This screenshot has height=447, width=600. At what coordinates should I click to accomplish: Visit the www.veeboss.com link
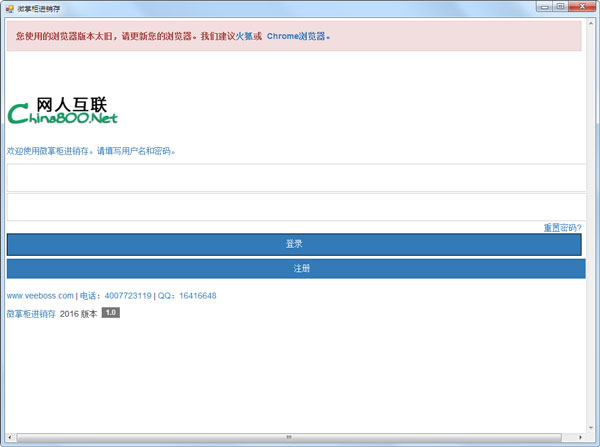point(40,295)
